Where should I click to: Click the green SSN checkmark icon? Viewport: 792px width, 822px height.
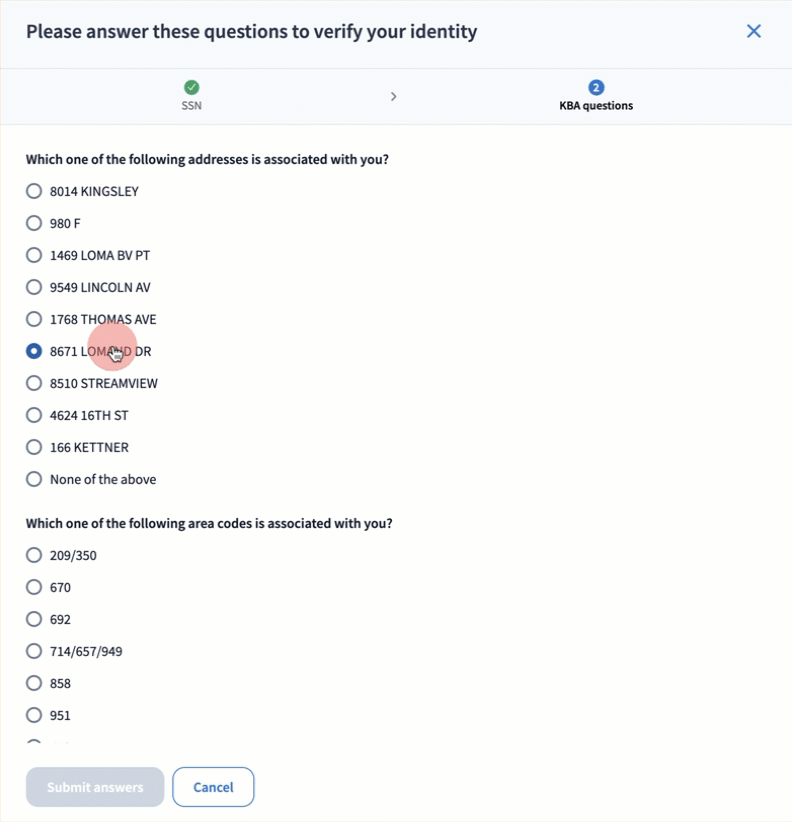192,88
